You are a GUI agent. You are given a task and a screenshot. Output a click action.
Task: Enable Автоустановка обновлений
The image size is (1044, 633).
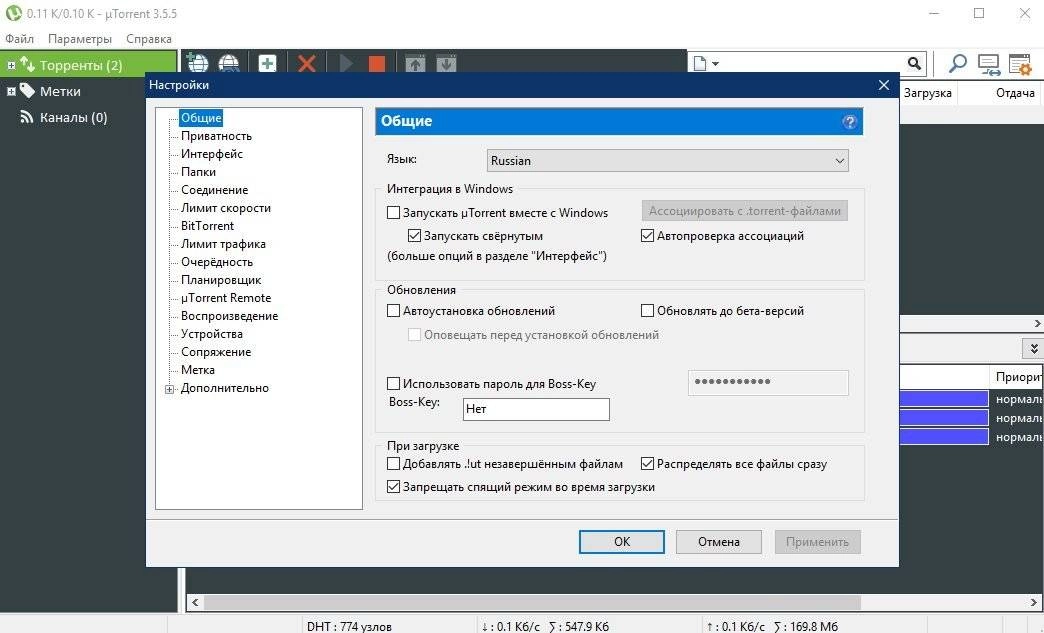click(393, 311)
